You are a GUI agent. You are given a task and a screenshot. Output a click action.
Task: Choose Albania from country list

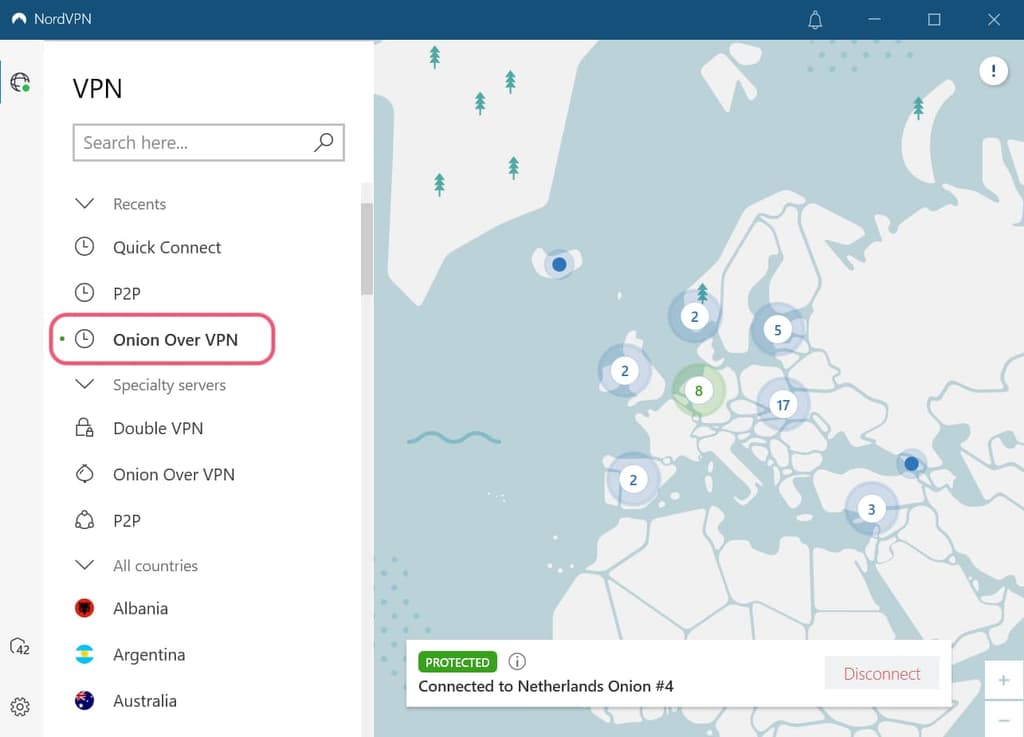[140, 608]
